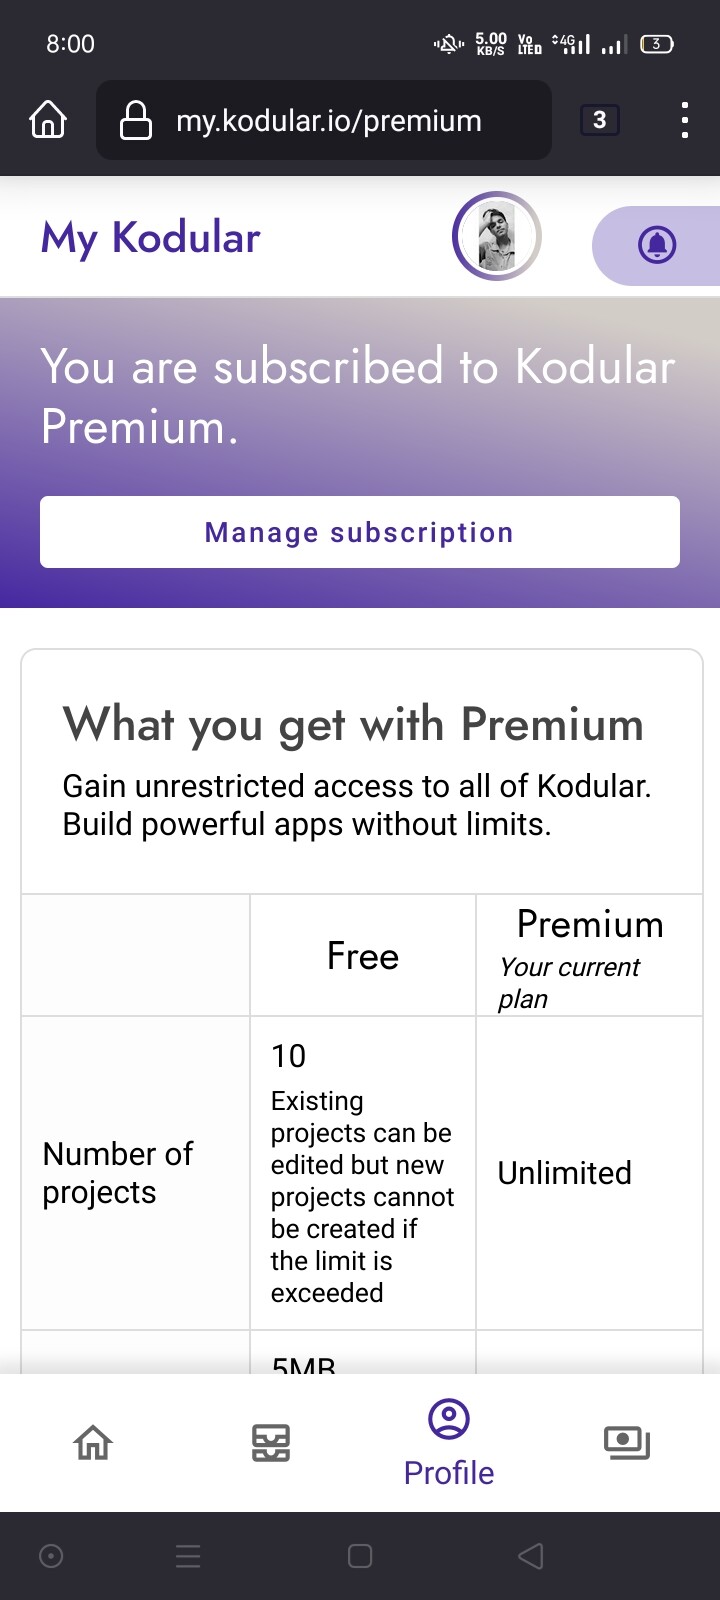Open the dashboard icon in bottom navigation
The image size is (720, 1600).
(271, 1443)
